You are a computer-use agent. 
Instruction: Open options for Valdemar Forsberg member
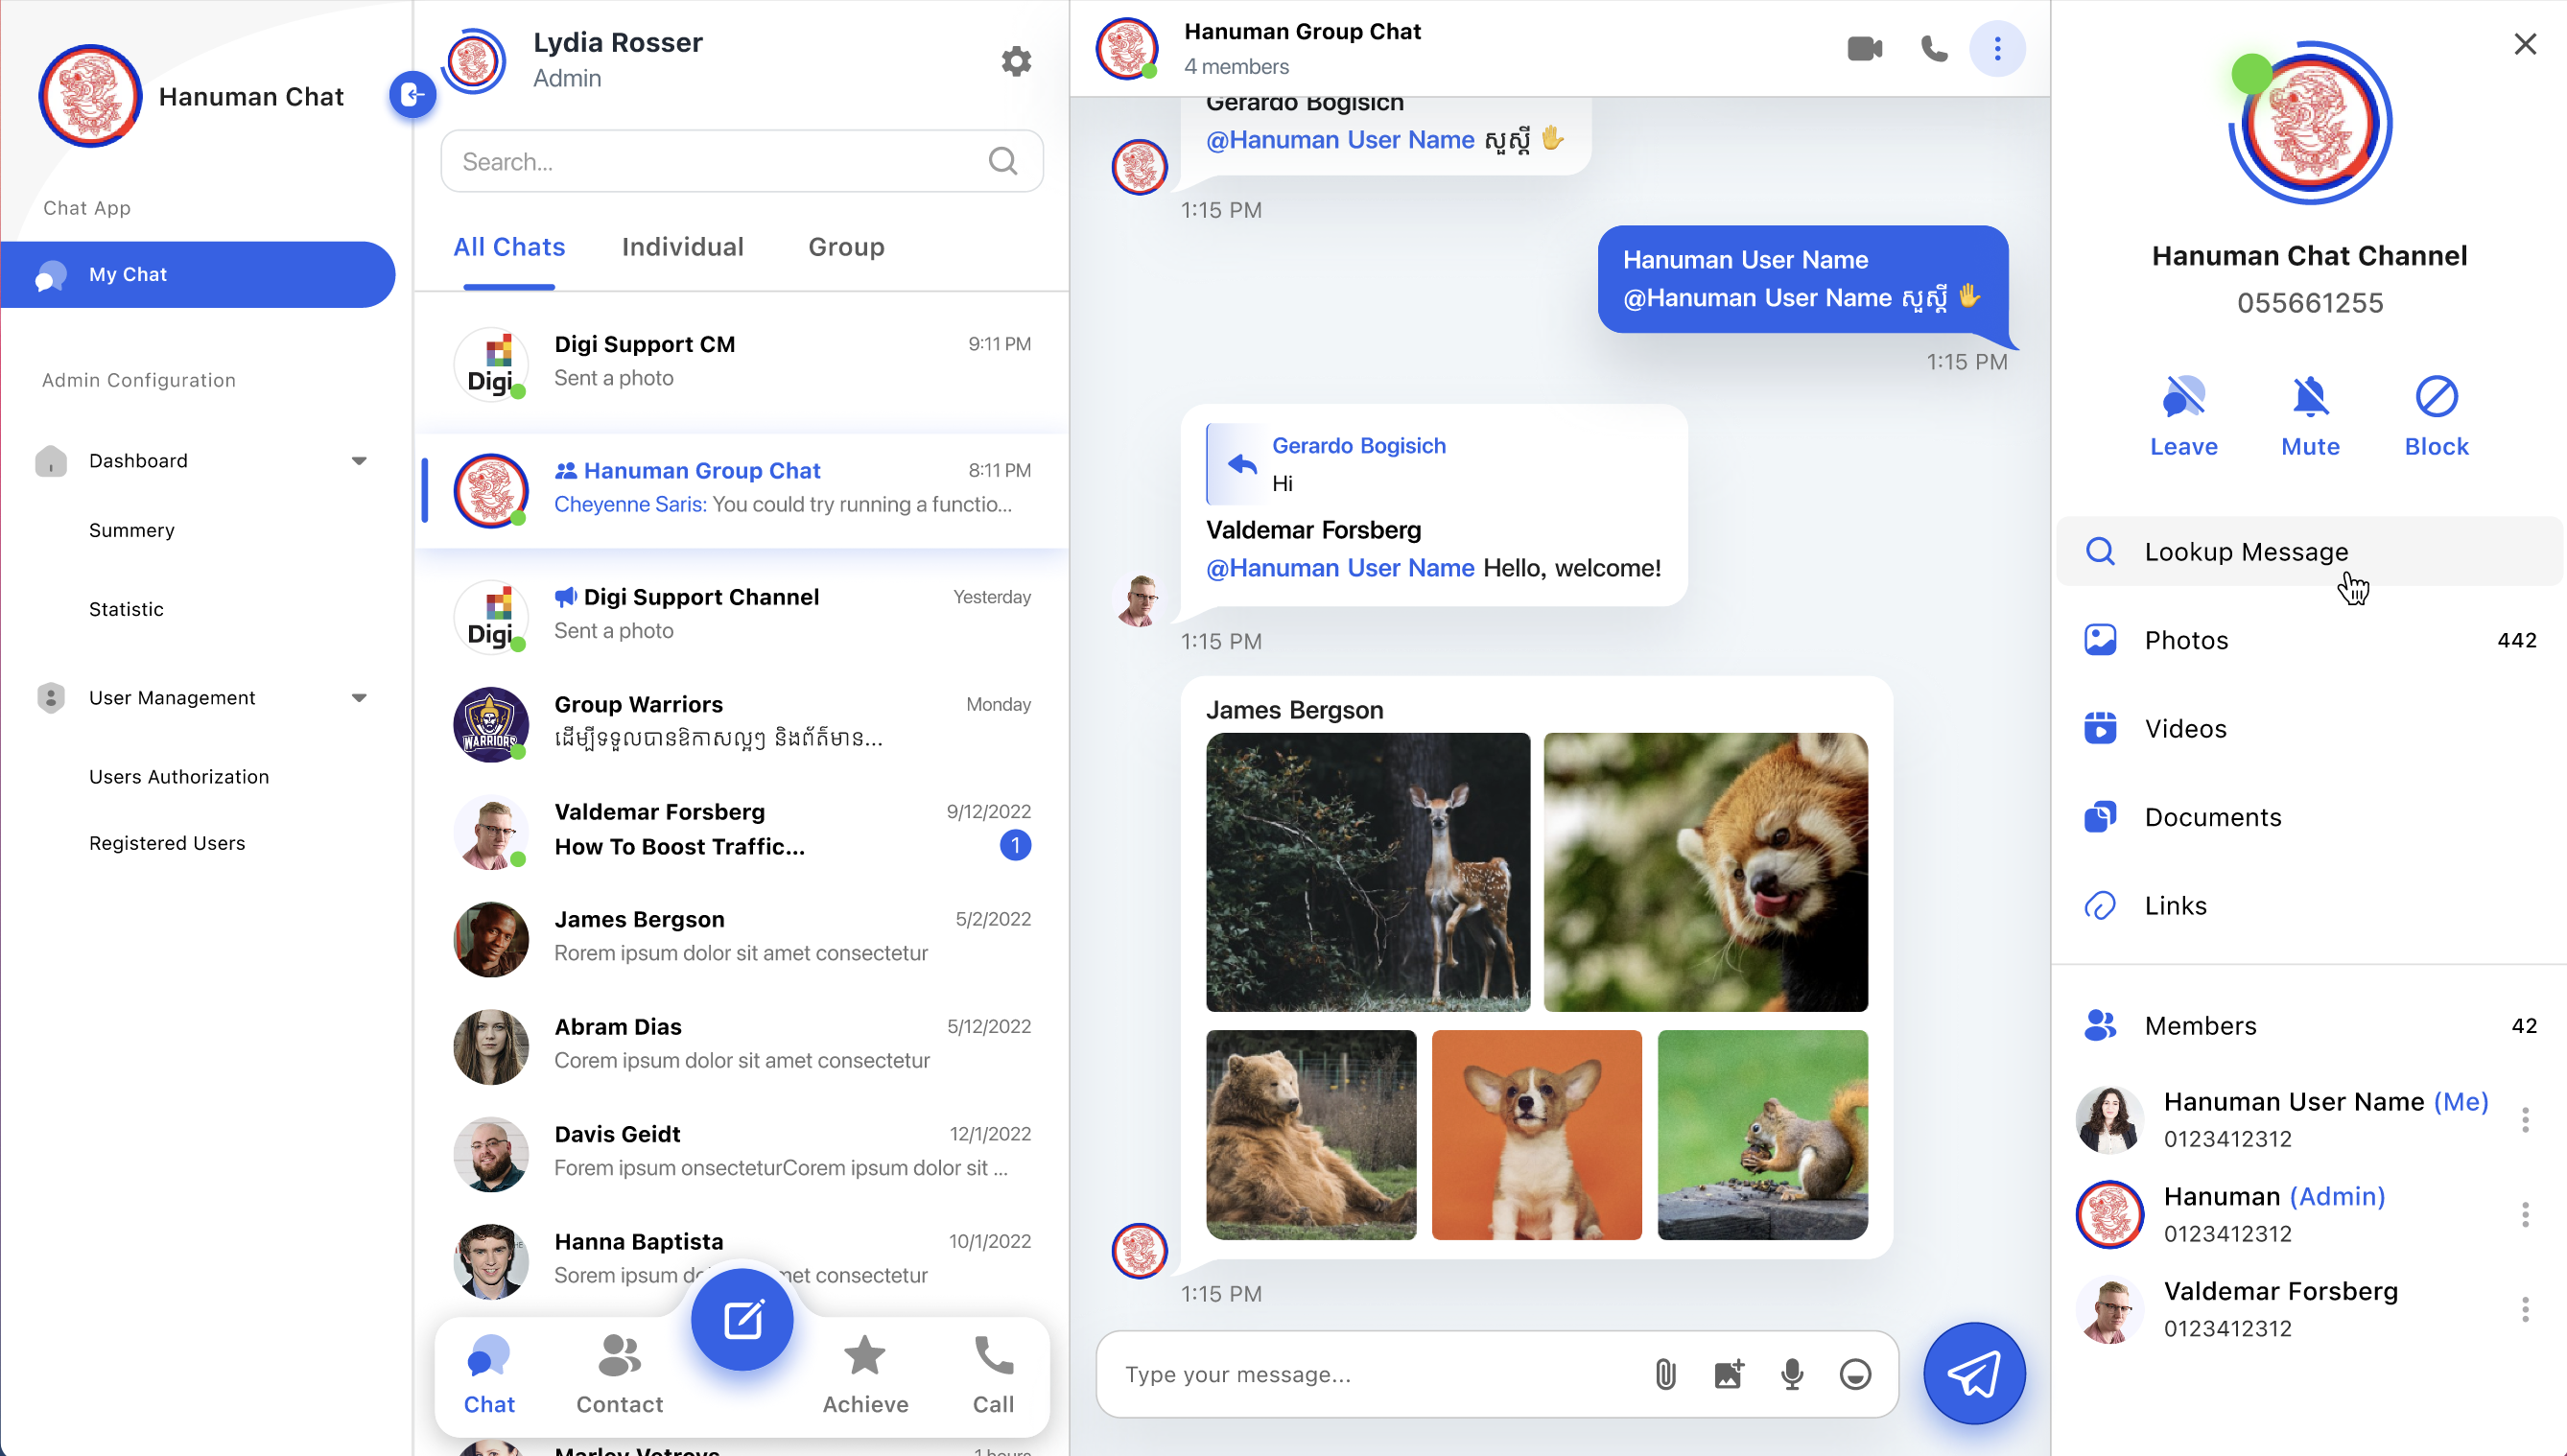pos(2525,1309)
